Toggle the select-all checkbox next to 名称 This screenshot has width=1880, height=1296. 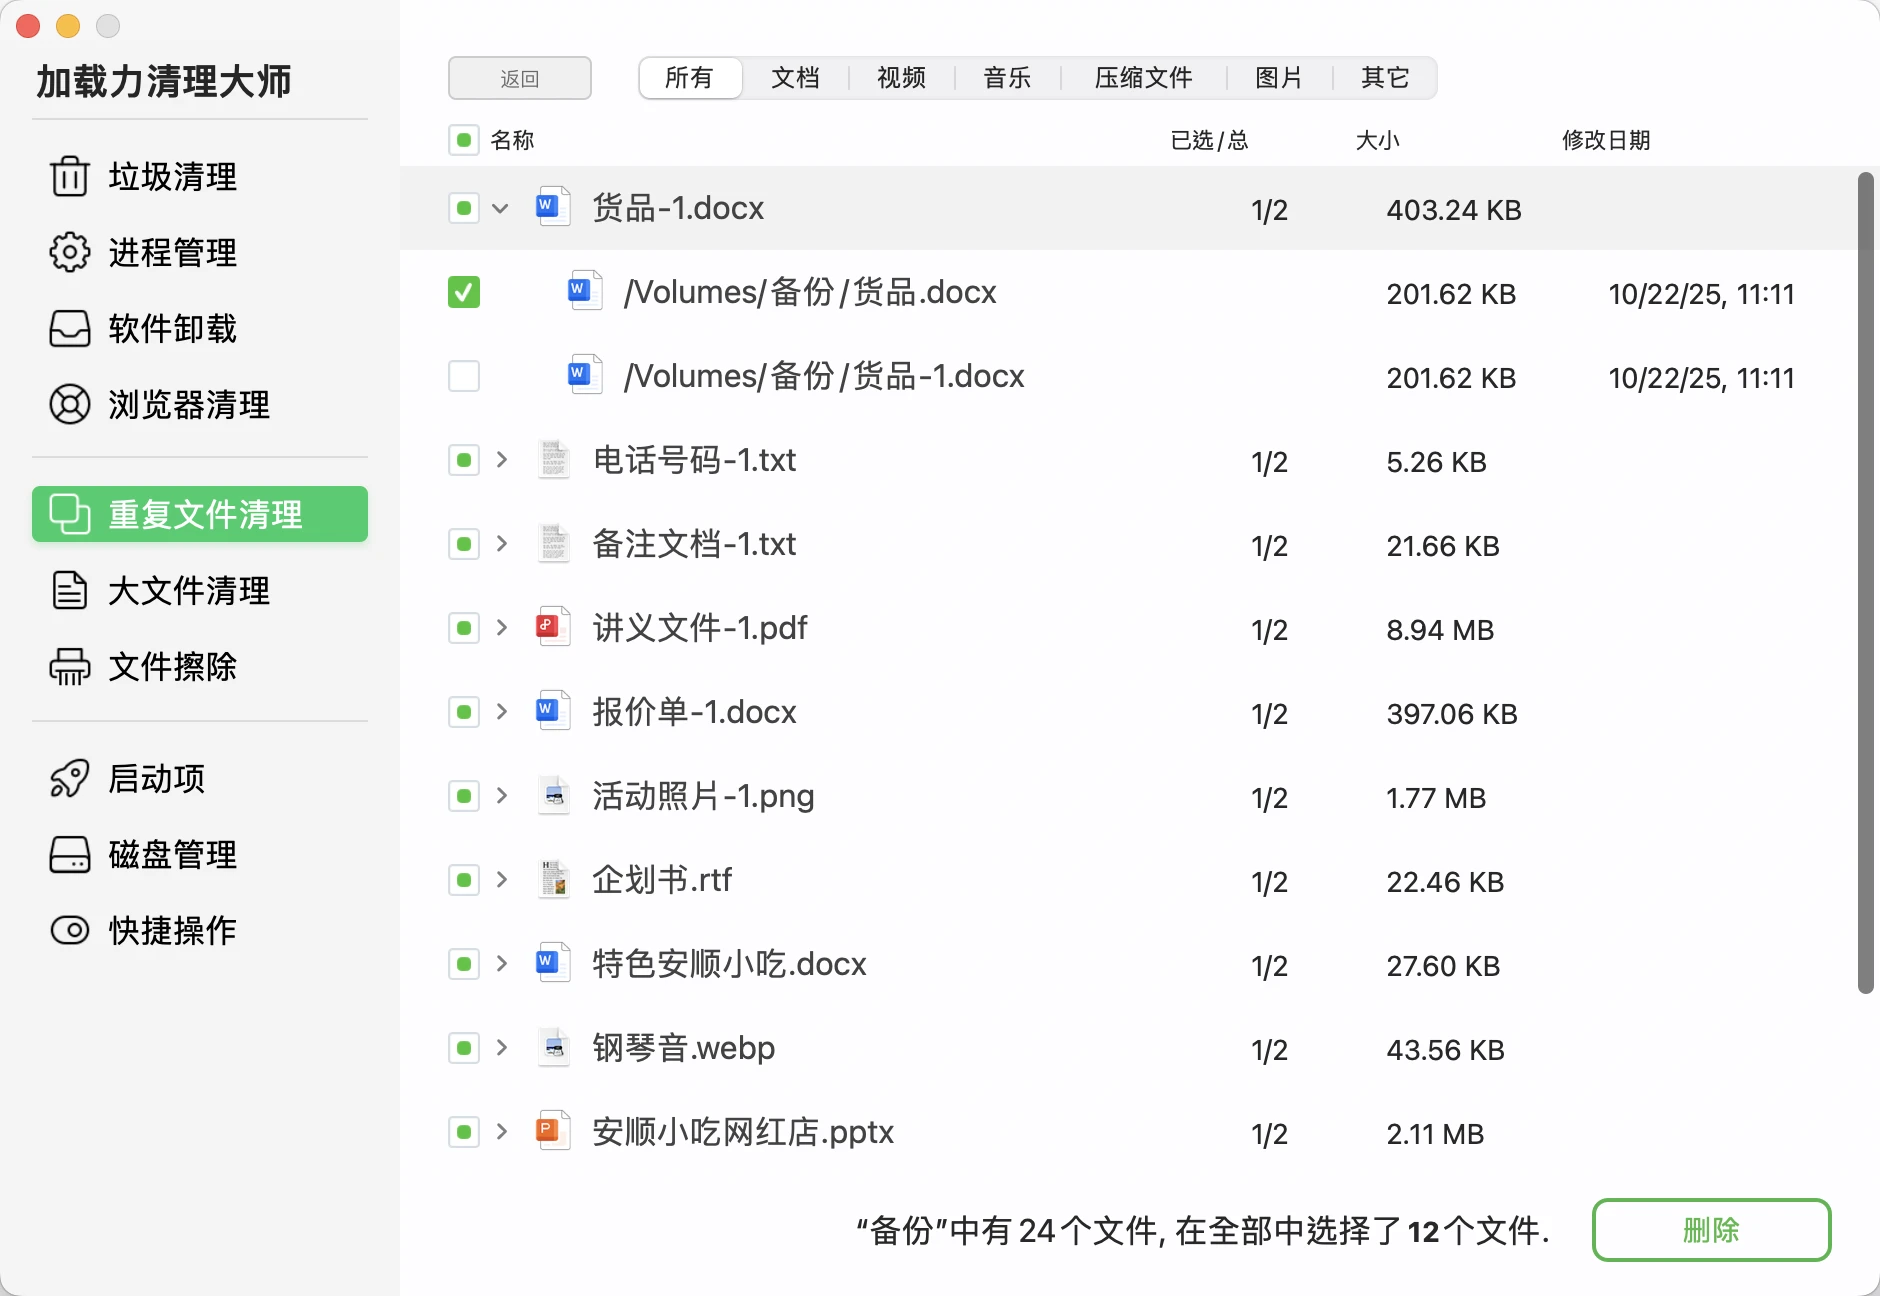[463, 140]
